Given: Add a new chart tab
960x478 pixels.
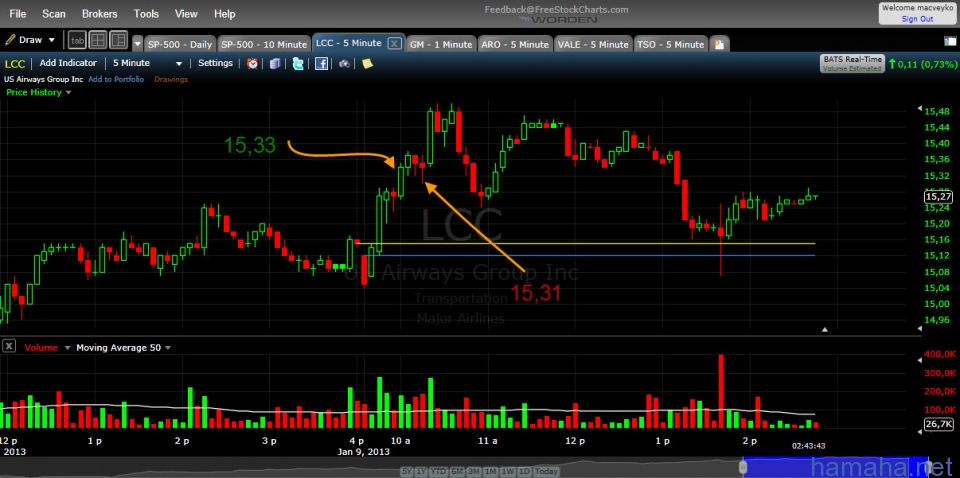Looking at the screenshot, I should coord(719,44).
